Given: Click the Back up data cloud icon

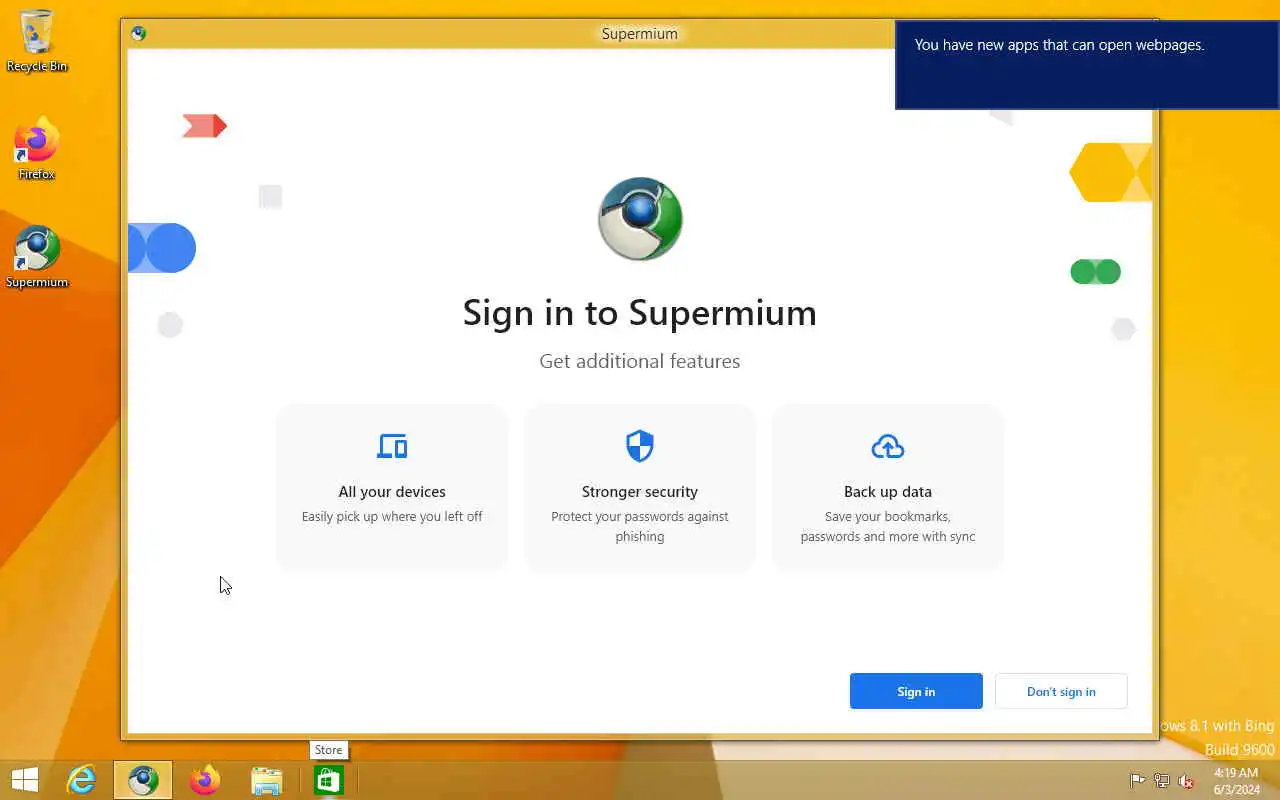Looking at the screenshot, I should click(x=888, y=446).
